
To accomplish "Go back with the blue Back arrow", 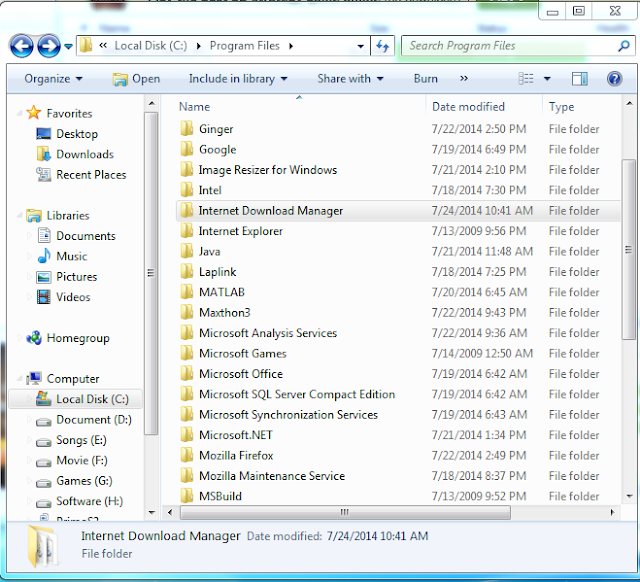I will (x=21, y=46).
